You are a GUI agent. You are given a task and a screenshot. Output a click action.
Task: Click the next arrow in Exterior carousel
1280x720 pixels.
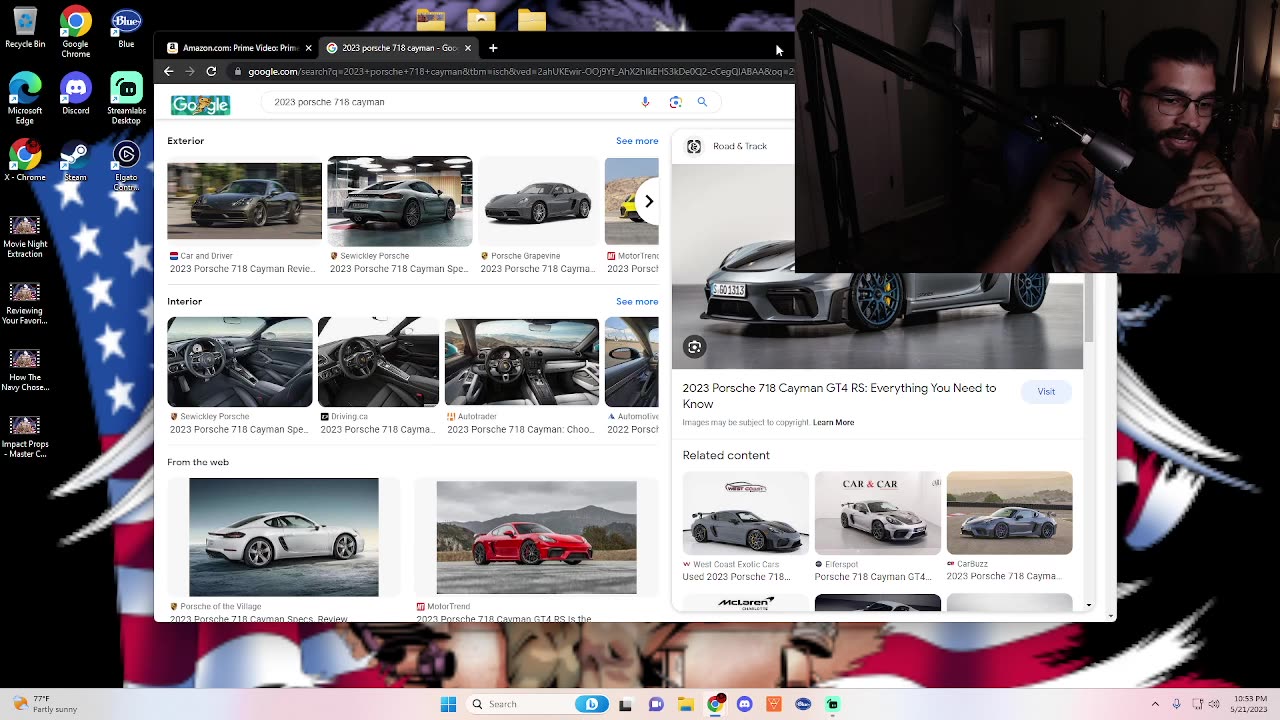(648, 201)
